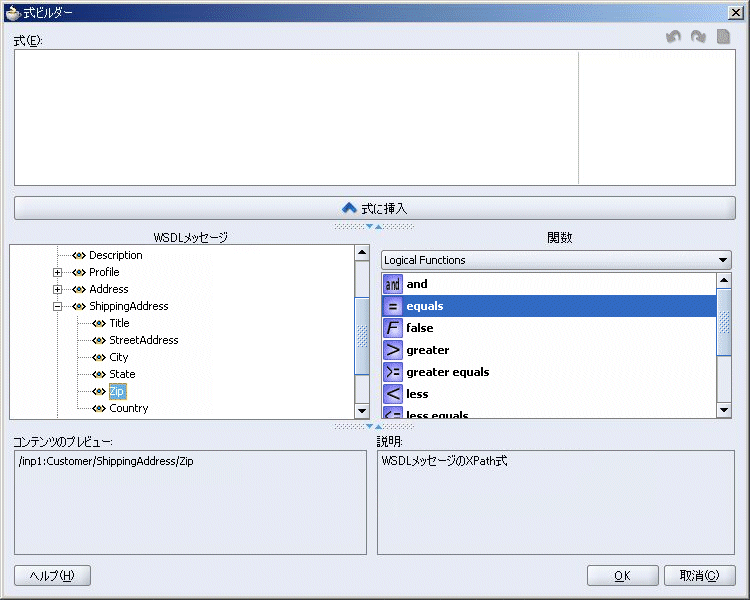Click the undo arrow icon above expression
Viewport: 750px width, 600px height.
pyautogui.click(x=673, y=37)
